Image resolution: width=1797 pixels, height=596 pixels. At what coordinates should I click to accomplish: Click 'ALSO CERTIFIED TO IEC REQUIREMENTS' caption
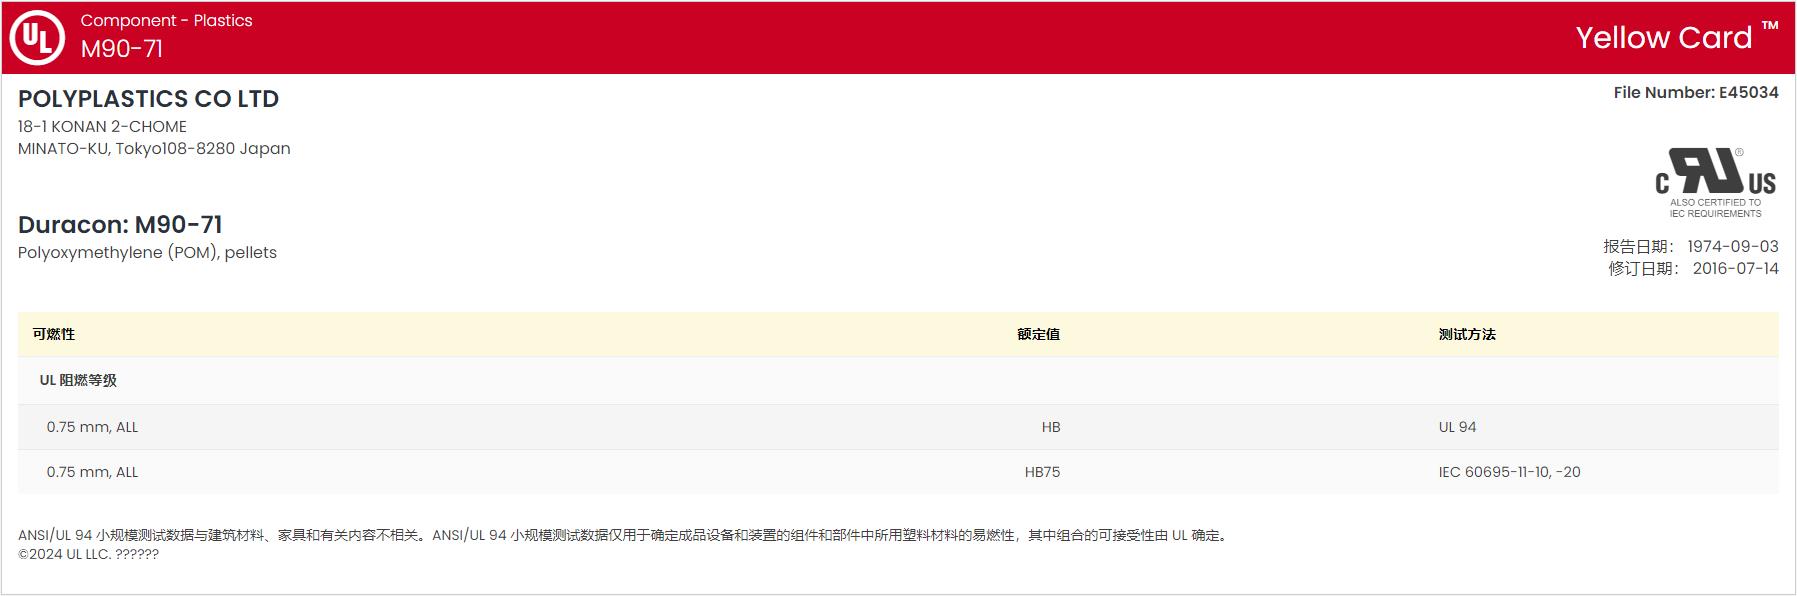tap(1715, 208)
